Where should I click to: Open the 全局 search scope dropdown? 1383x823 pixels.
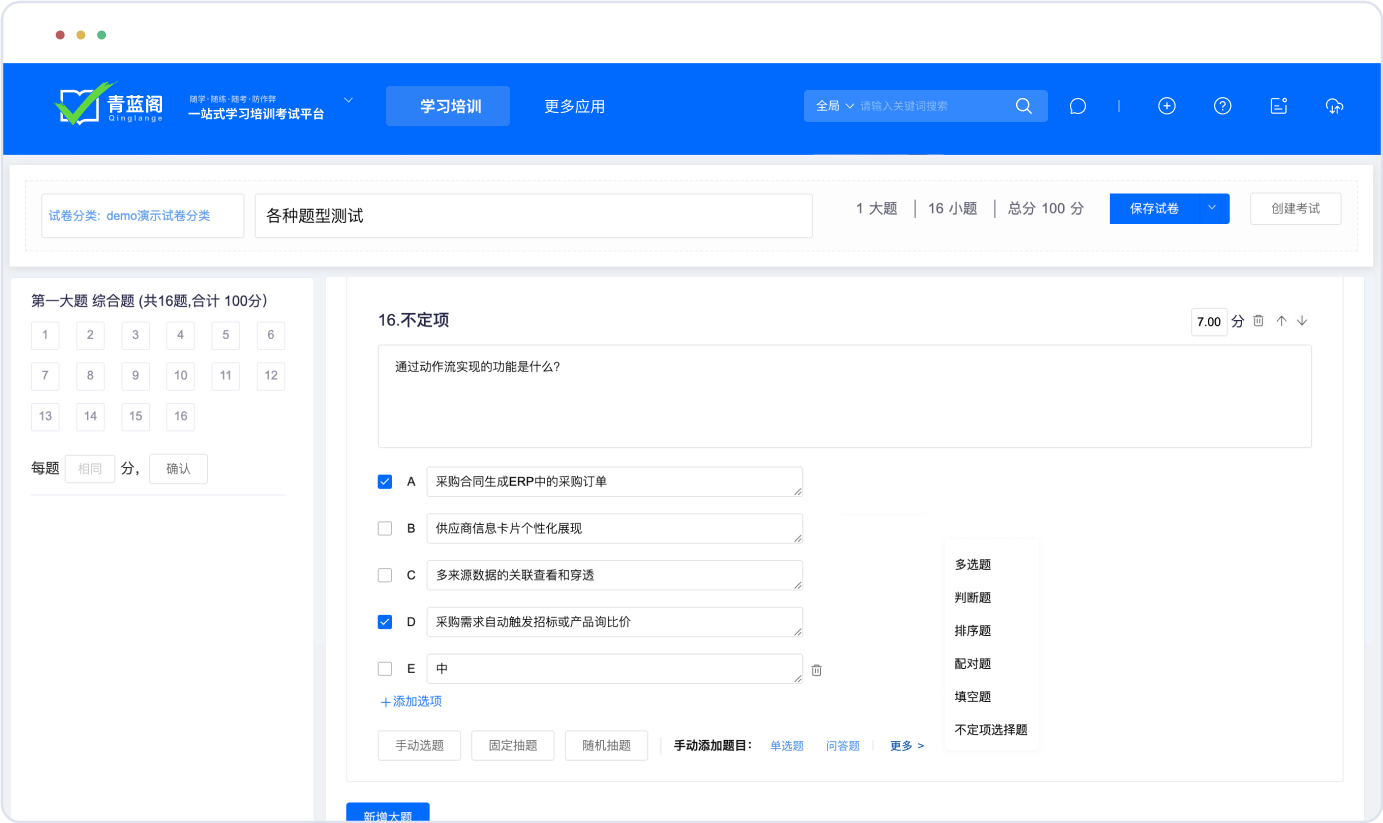(835, 106)
